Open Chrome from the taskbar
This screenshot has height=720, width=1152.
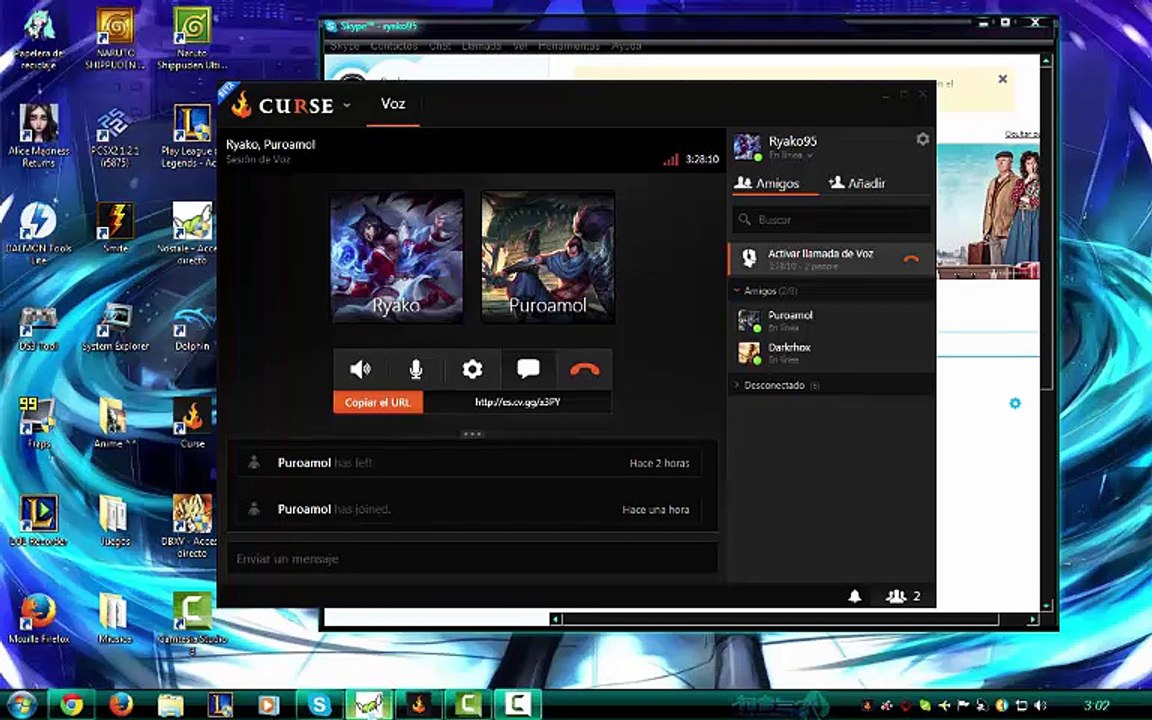[x=71, y=705]
